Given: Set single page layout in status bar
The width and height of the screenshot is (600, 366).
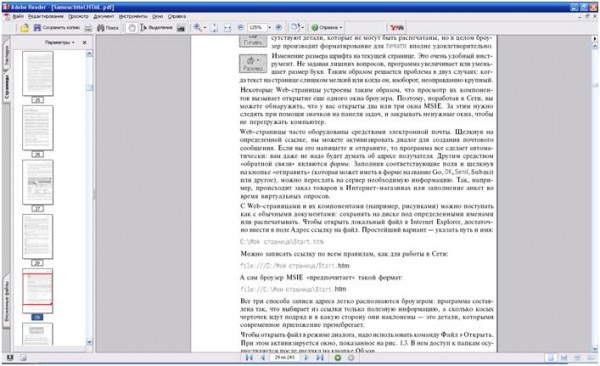Looking at the screenshot, I should (551, 358).
